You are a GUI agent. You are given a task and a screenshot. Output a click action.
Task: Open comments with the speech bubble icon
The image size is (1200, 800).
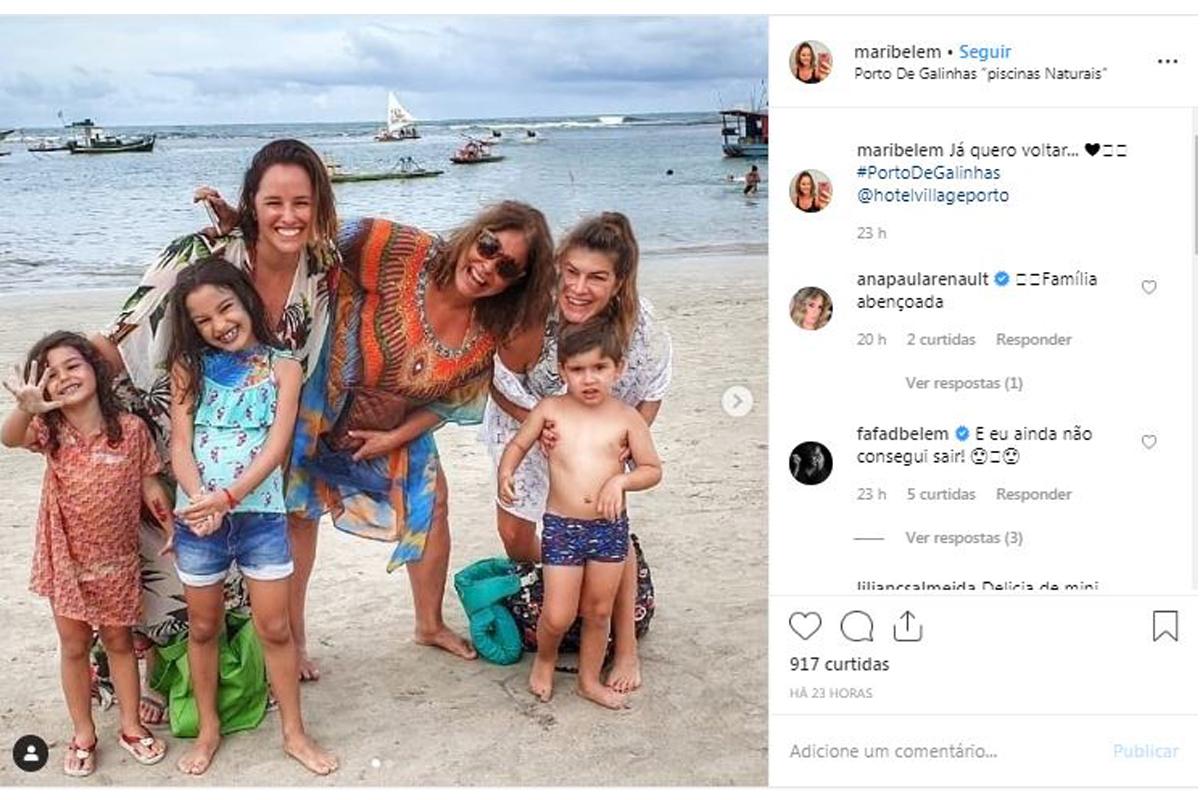click(x=856, y=626)
